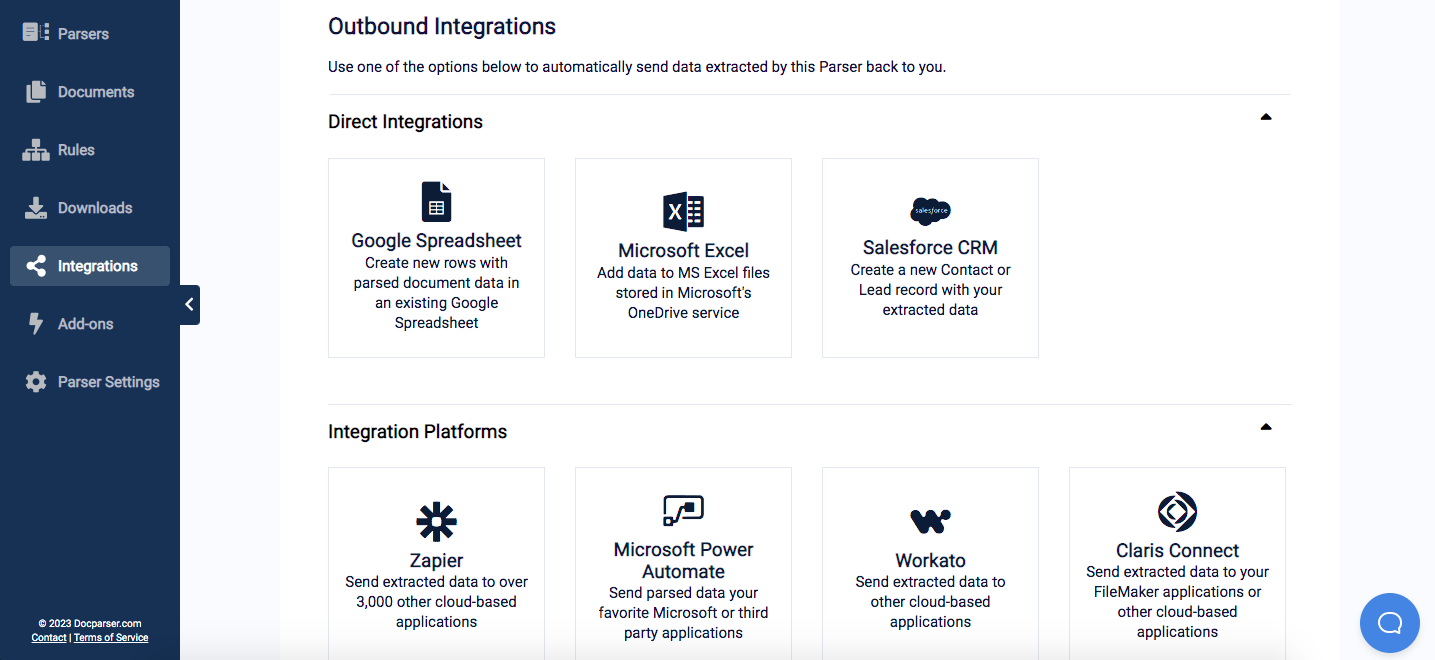Open the chat support bubble
This screenshot has height=660, width=1435.
(1390, 623)
